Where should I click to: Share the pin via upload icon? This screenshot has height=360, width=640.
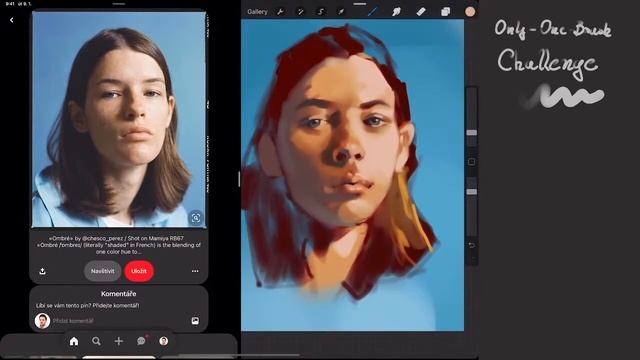pyautogui.click(x=42, y=271)
